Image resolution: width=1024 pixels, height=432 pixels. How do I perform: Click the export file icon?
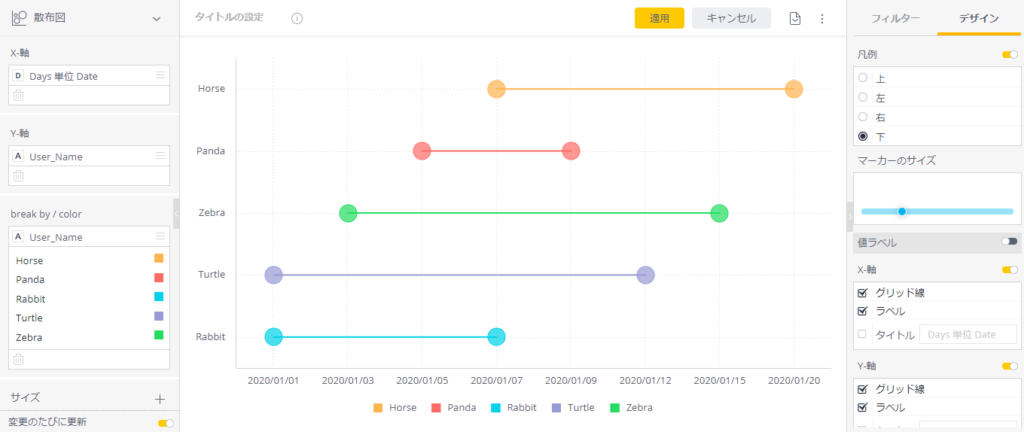point(795,18)
